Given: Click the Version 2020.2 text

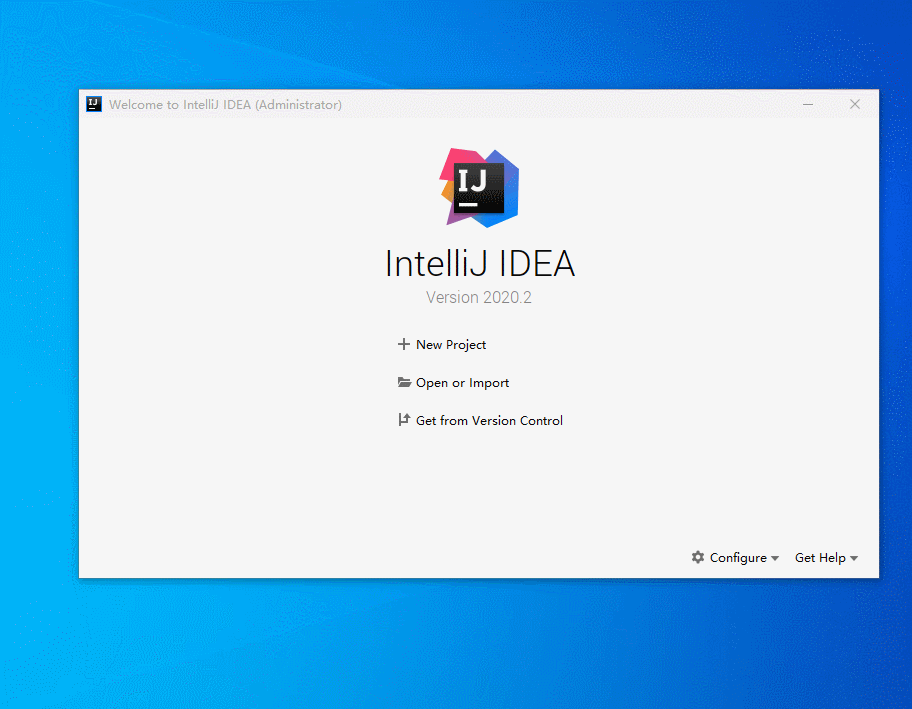Looking at the screenshot, I should (479, 297).
